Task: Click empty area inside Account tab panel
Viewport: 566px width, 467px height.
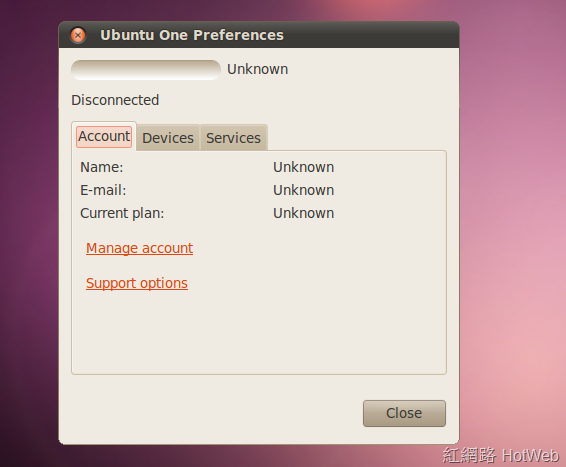Action: (x=289, y=325)
